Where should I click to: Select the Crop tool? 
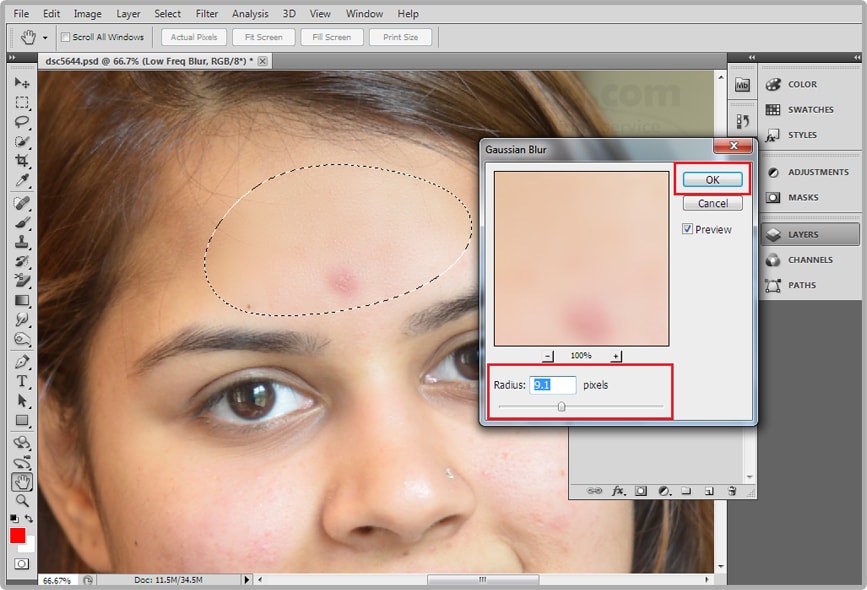click(22, 158)
